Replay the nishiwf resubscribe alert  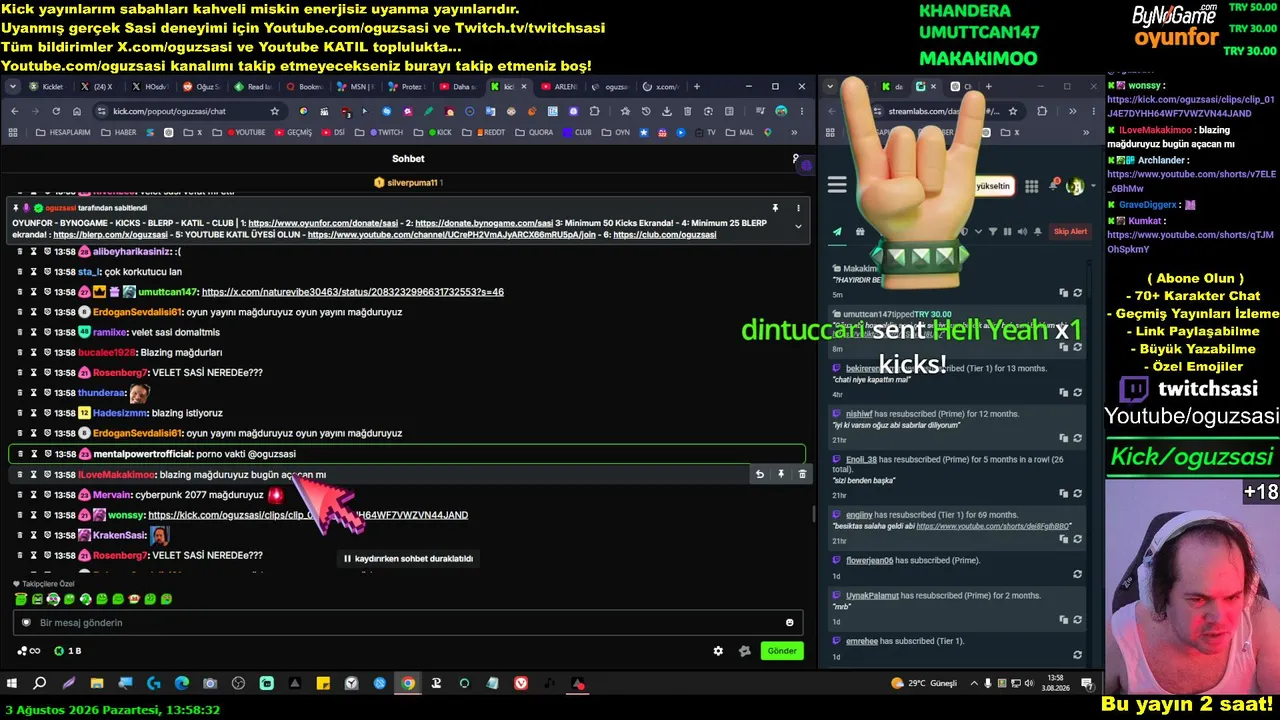1077,438
